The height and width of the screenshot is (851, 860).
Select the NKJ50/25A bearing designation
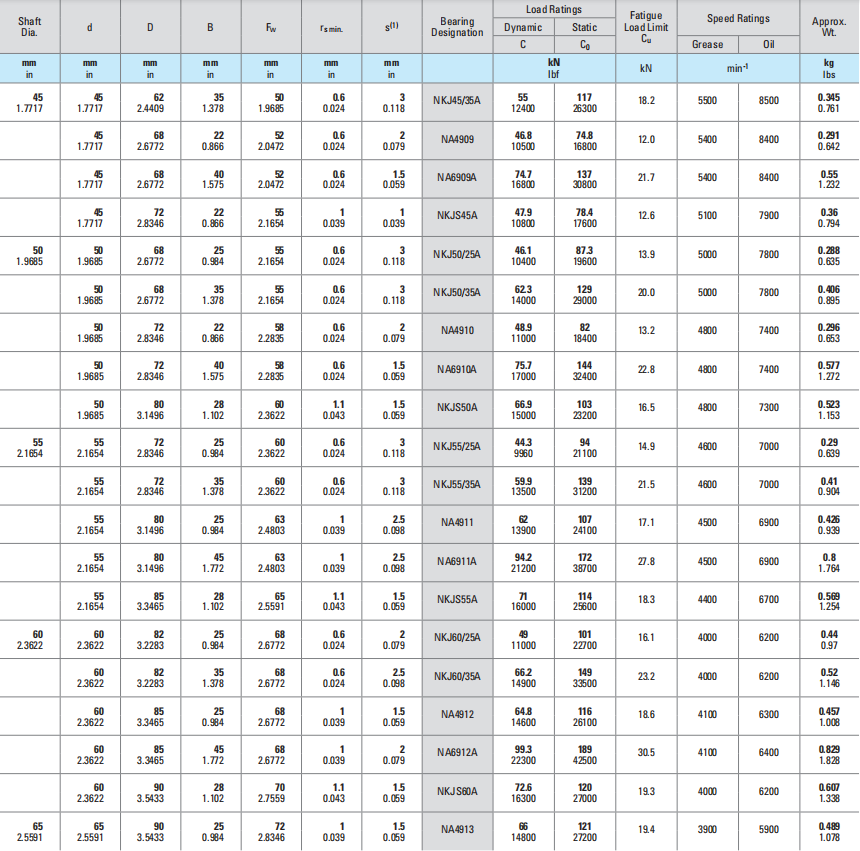tap(457, 254)
